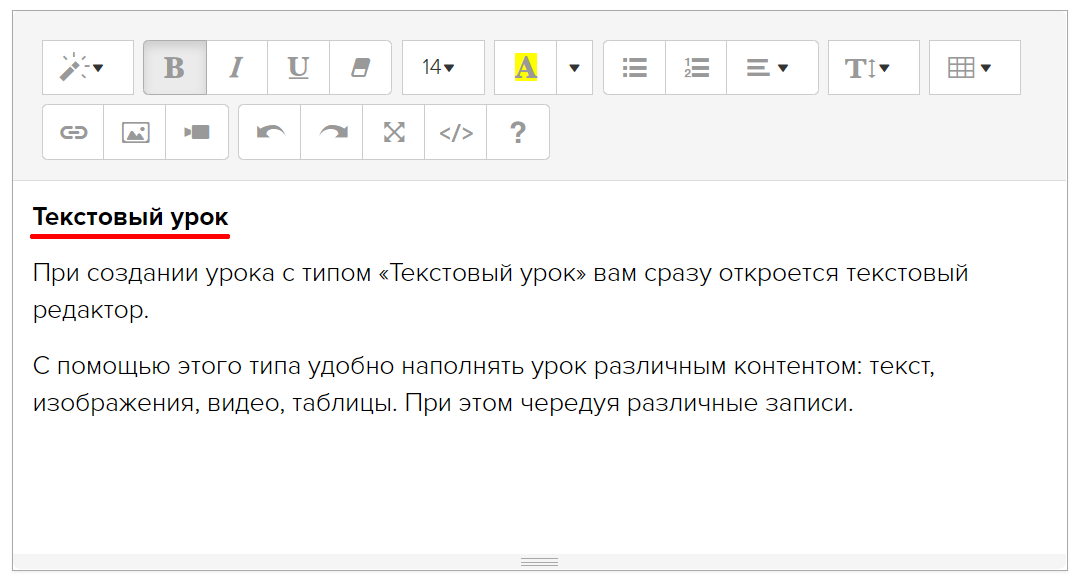Insert a hyperlink
This screenshot has height=580, width=1080.
[x=73, y=132]
